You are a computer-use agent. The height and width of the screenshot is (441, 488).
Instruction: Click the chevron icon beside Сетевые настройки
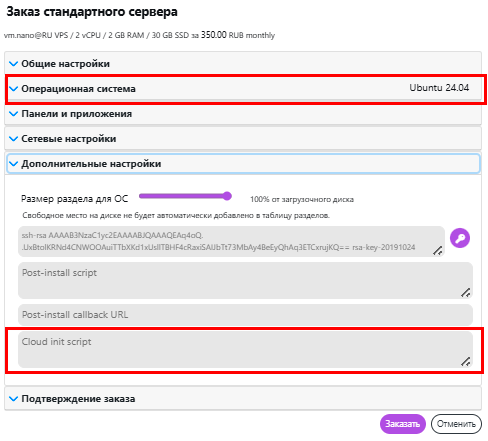(x=13, y=139)
